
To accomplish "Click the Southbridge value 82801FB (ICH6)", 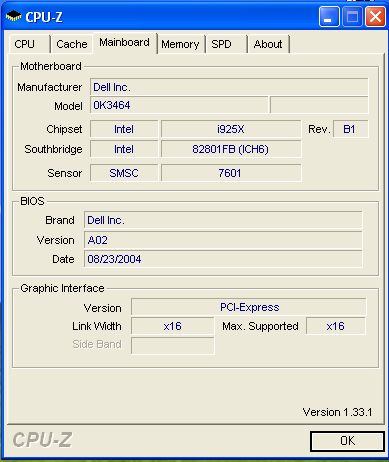I will pyautogui.click(x=231, y=149).
